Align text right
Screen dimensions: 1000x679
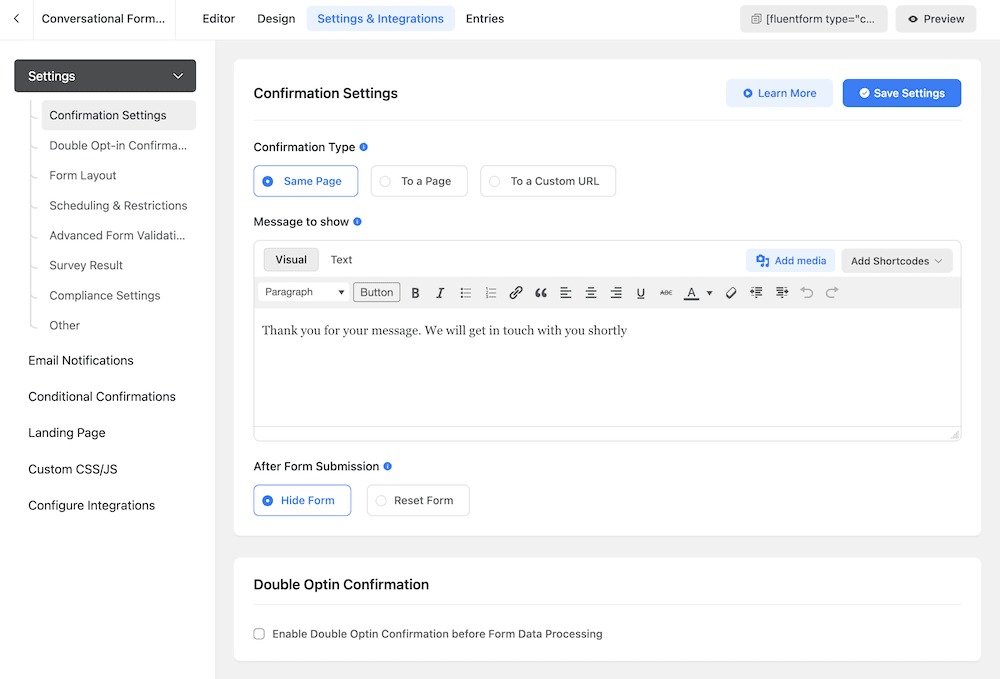pos(616,293)
